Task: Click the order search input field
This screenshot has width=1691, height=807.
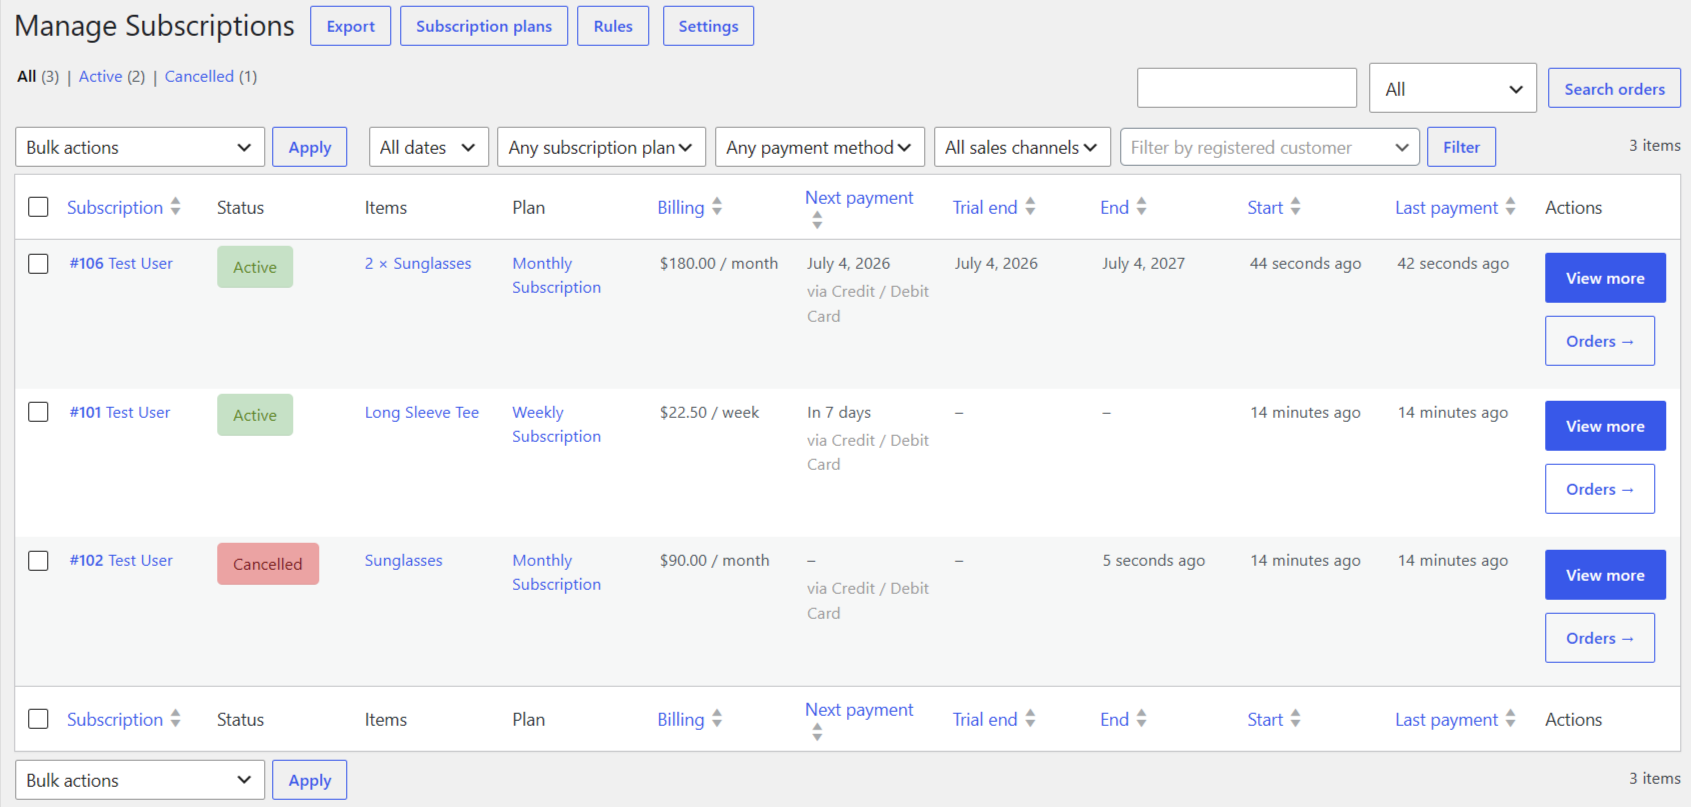Action: pyautogui.click(x=1247, y=88)
